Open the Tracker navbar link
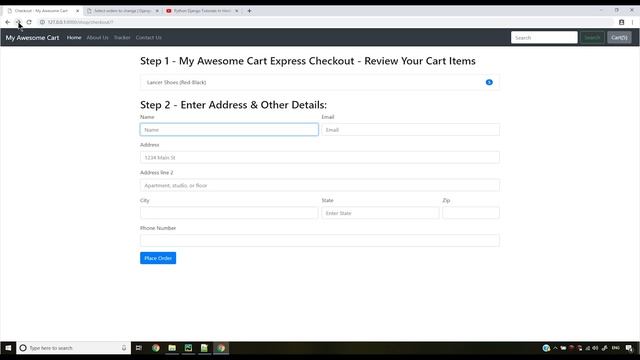Image resolution: width=640 pixels, height=360 pixels. coord(122,38)
